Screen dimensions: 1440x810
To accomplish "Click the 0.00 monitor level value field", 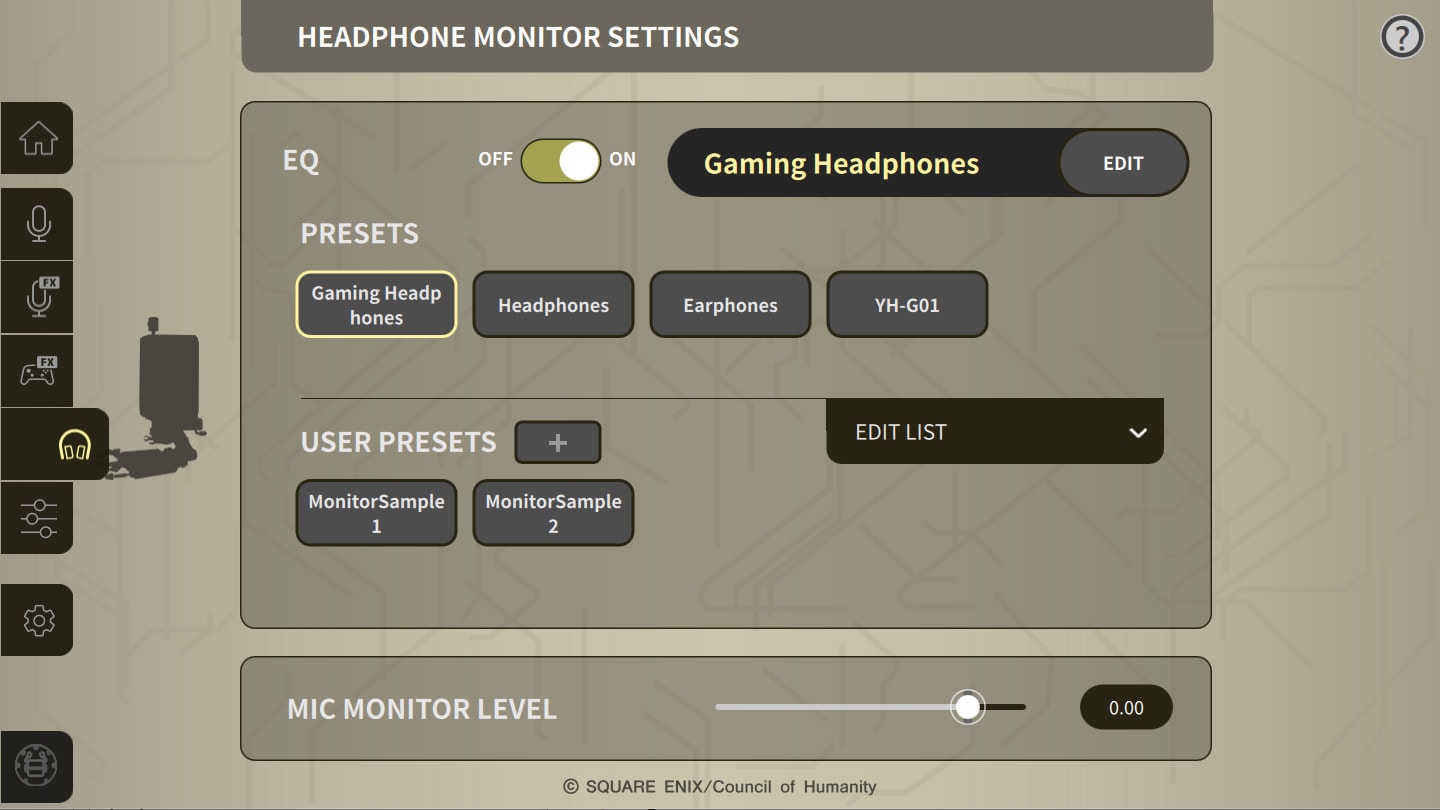I will click(x=1126, y=707).
